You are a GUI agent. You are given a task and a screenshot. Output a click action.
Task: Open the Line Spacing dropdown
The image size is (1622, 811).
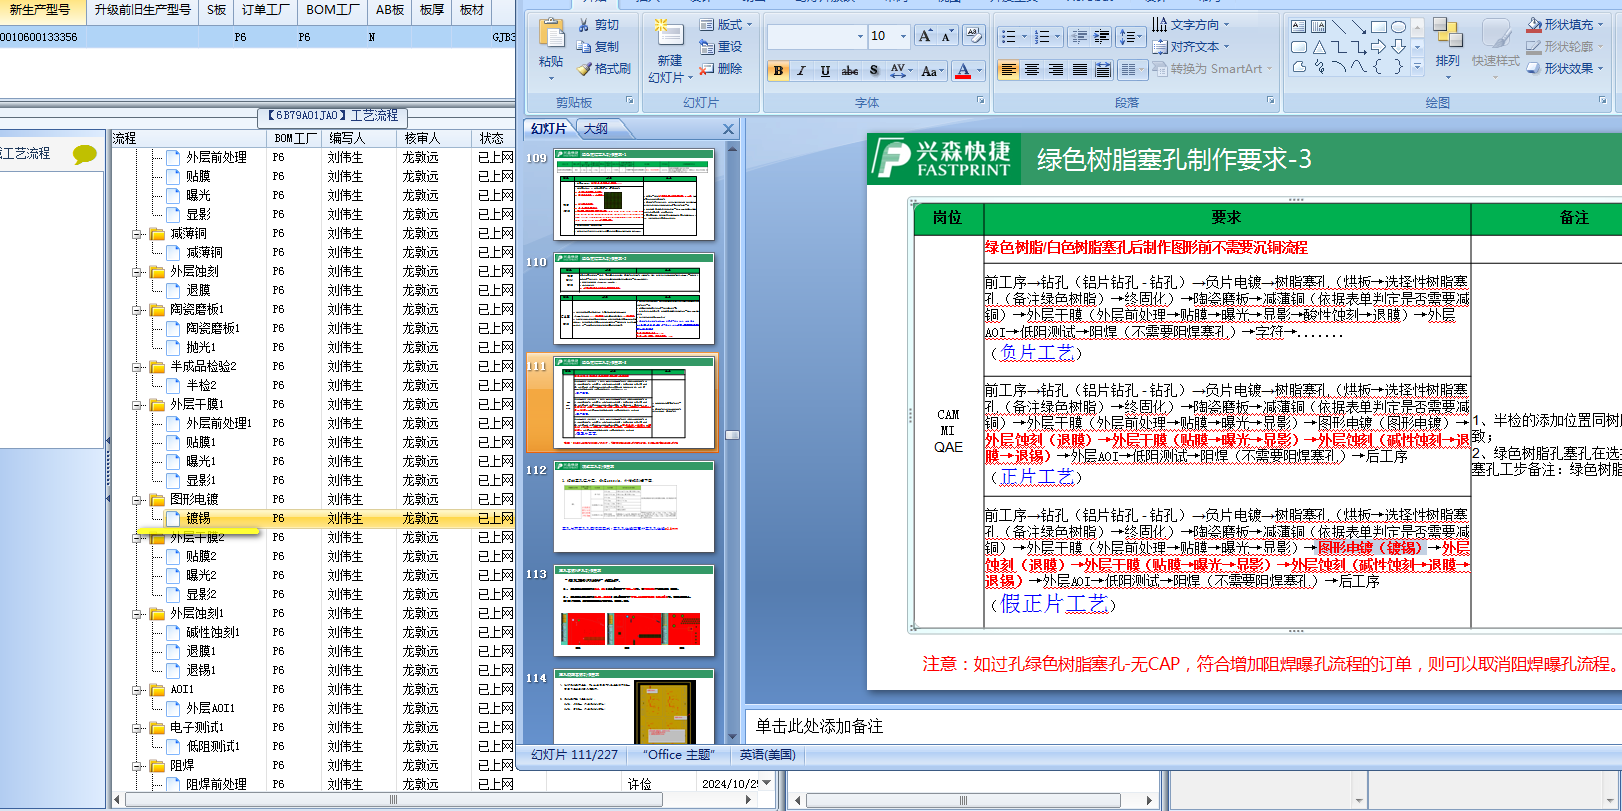pos(1130,37)
